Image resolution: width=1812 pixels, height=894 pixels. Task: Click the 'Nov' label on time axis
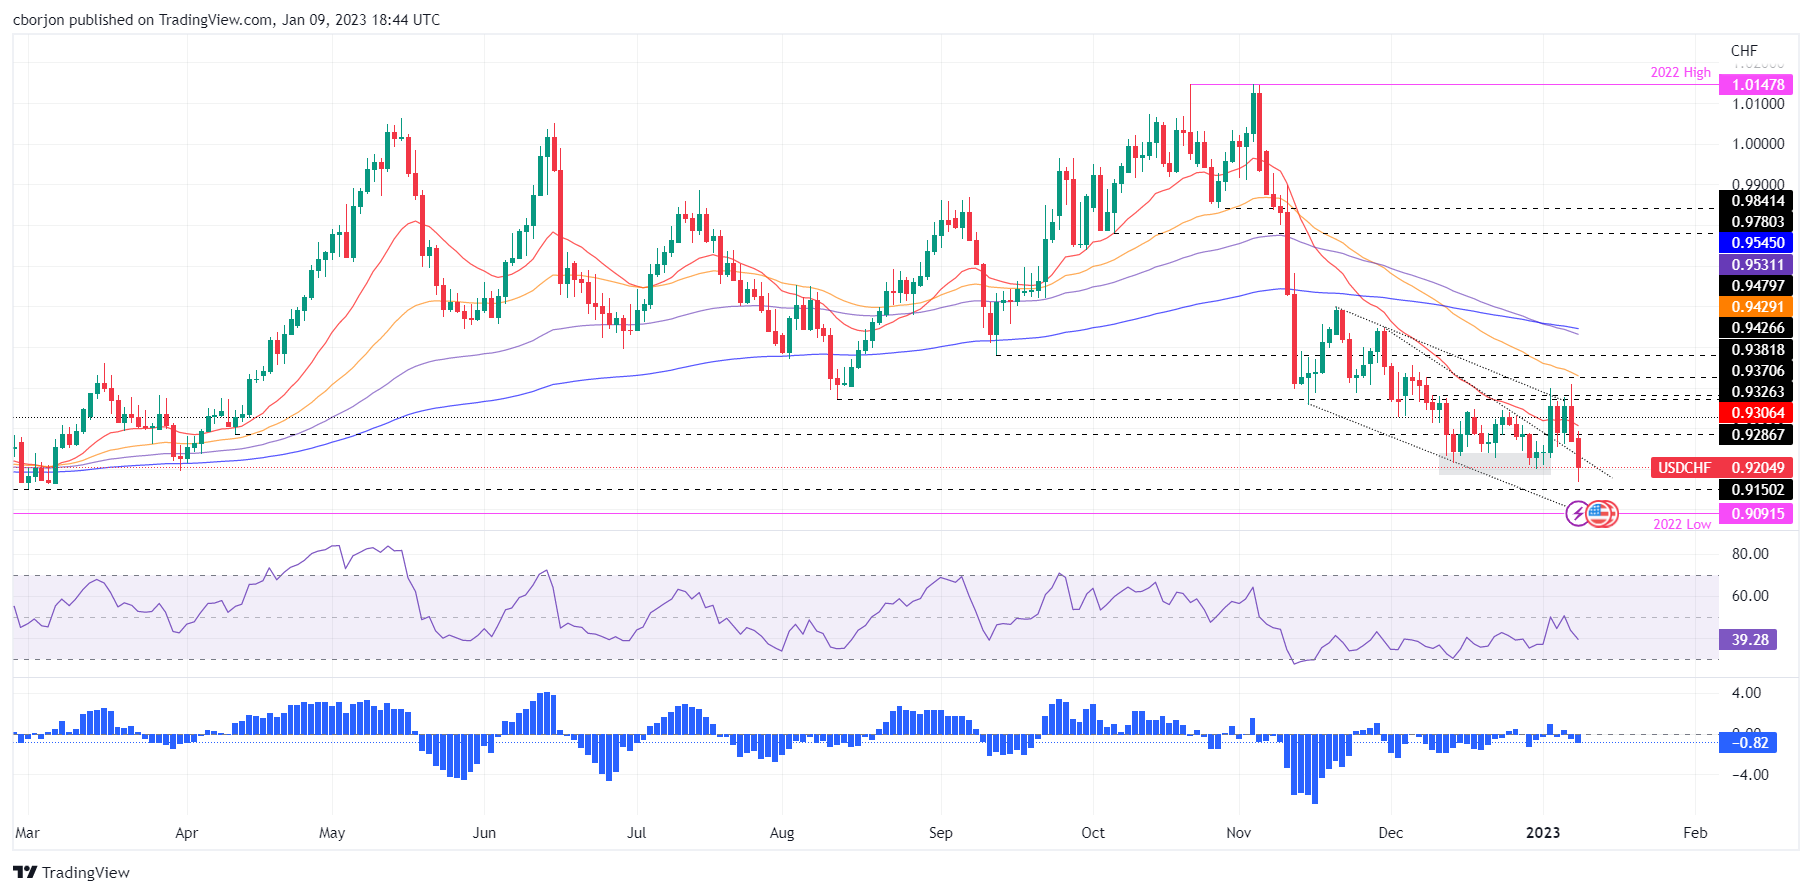point(1239,833)
